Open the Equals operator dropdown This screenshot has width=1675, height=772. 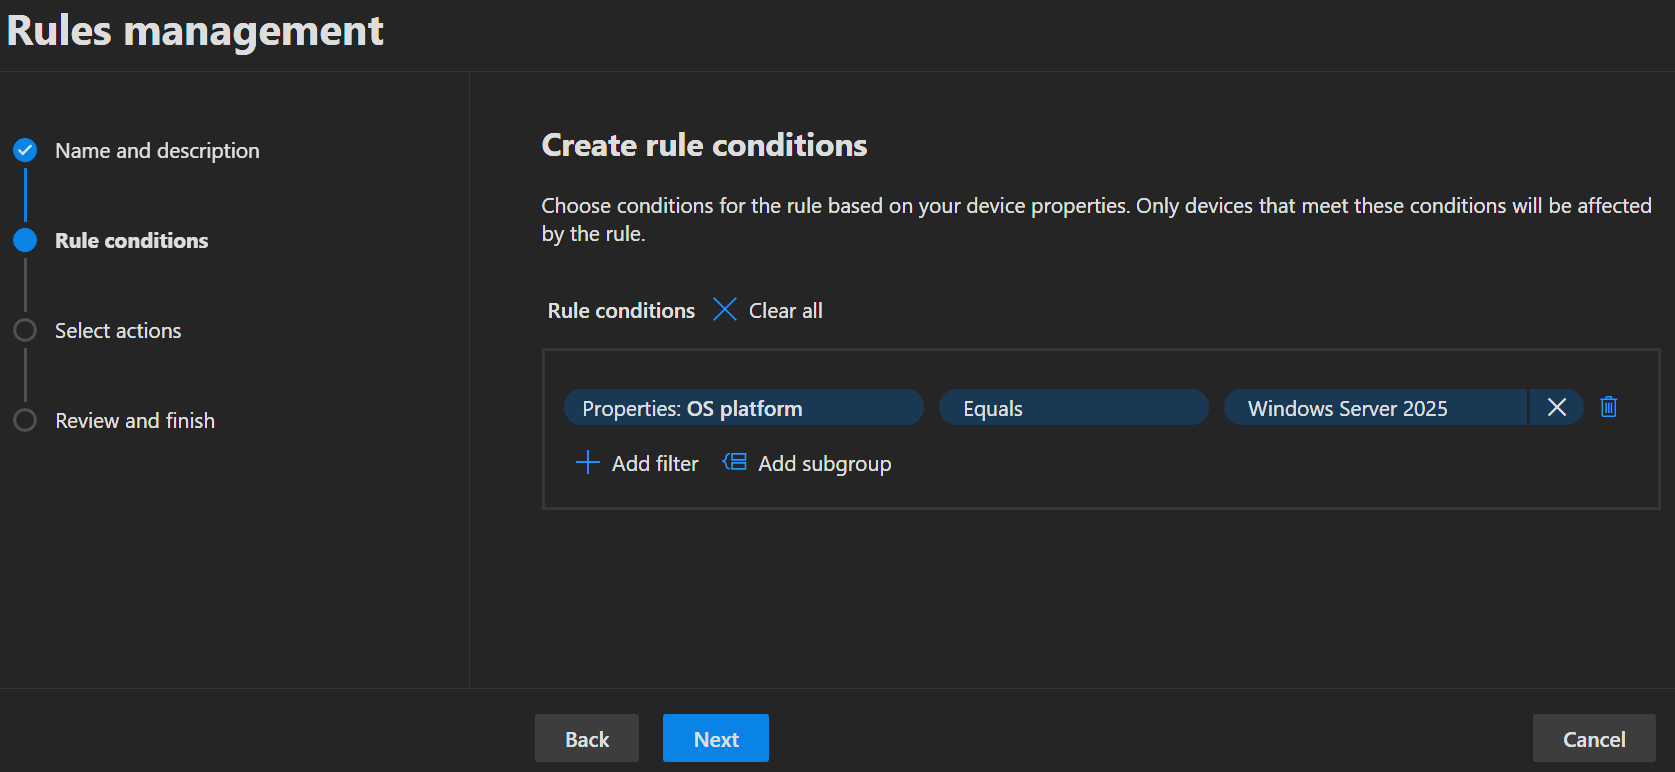pyautogui.click(x=1073, y=408)
